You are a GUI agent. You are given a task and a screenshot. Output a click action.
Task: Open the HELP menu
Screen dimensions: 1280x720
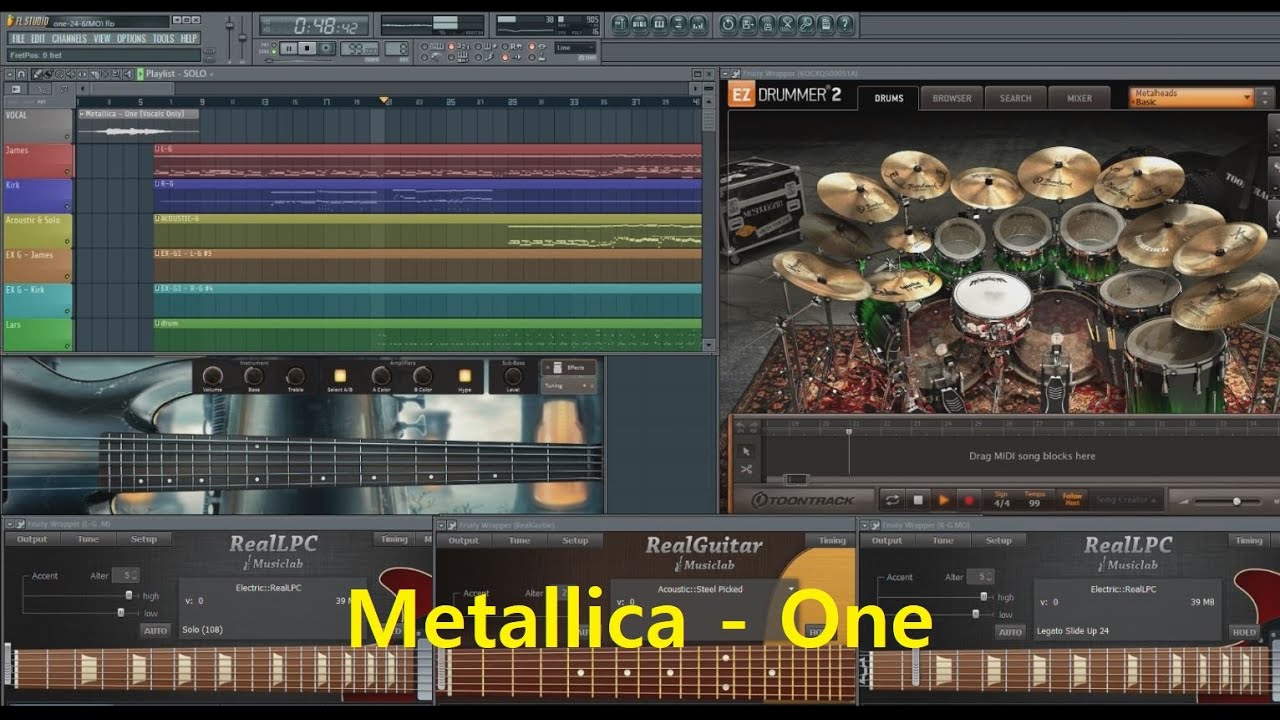pos(189,39)
